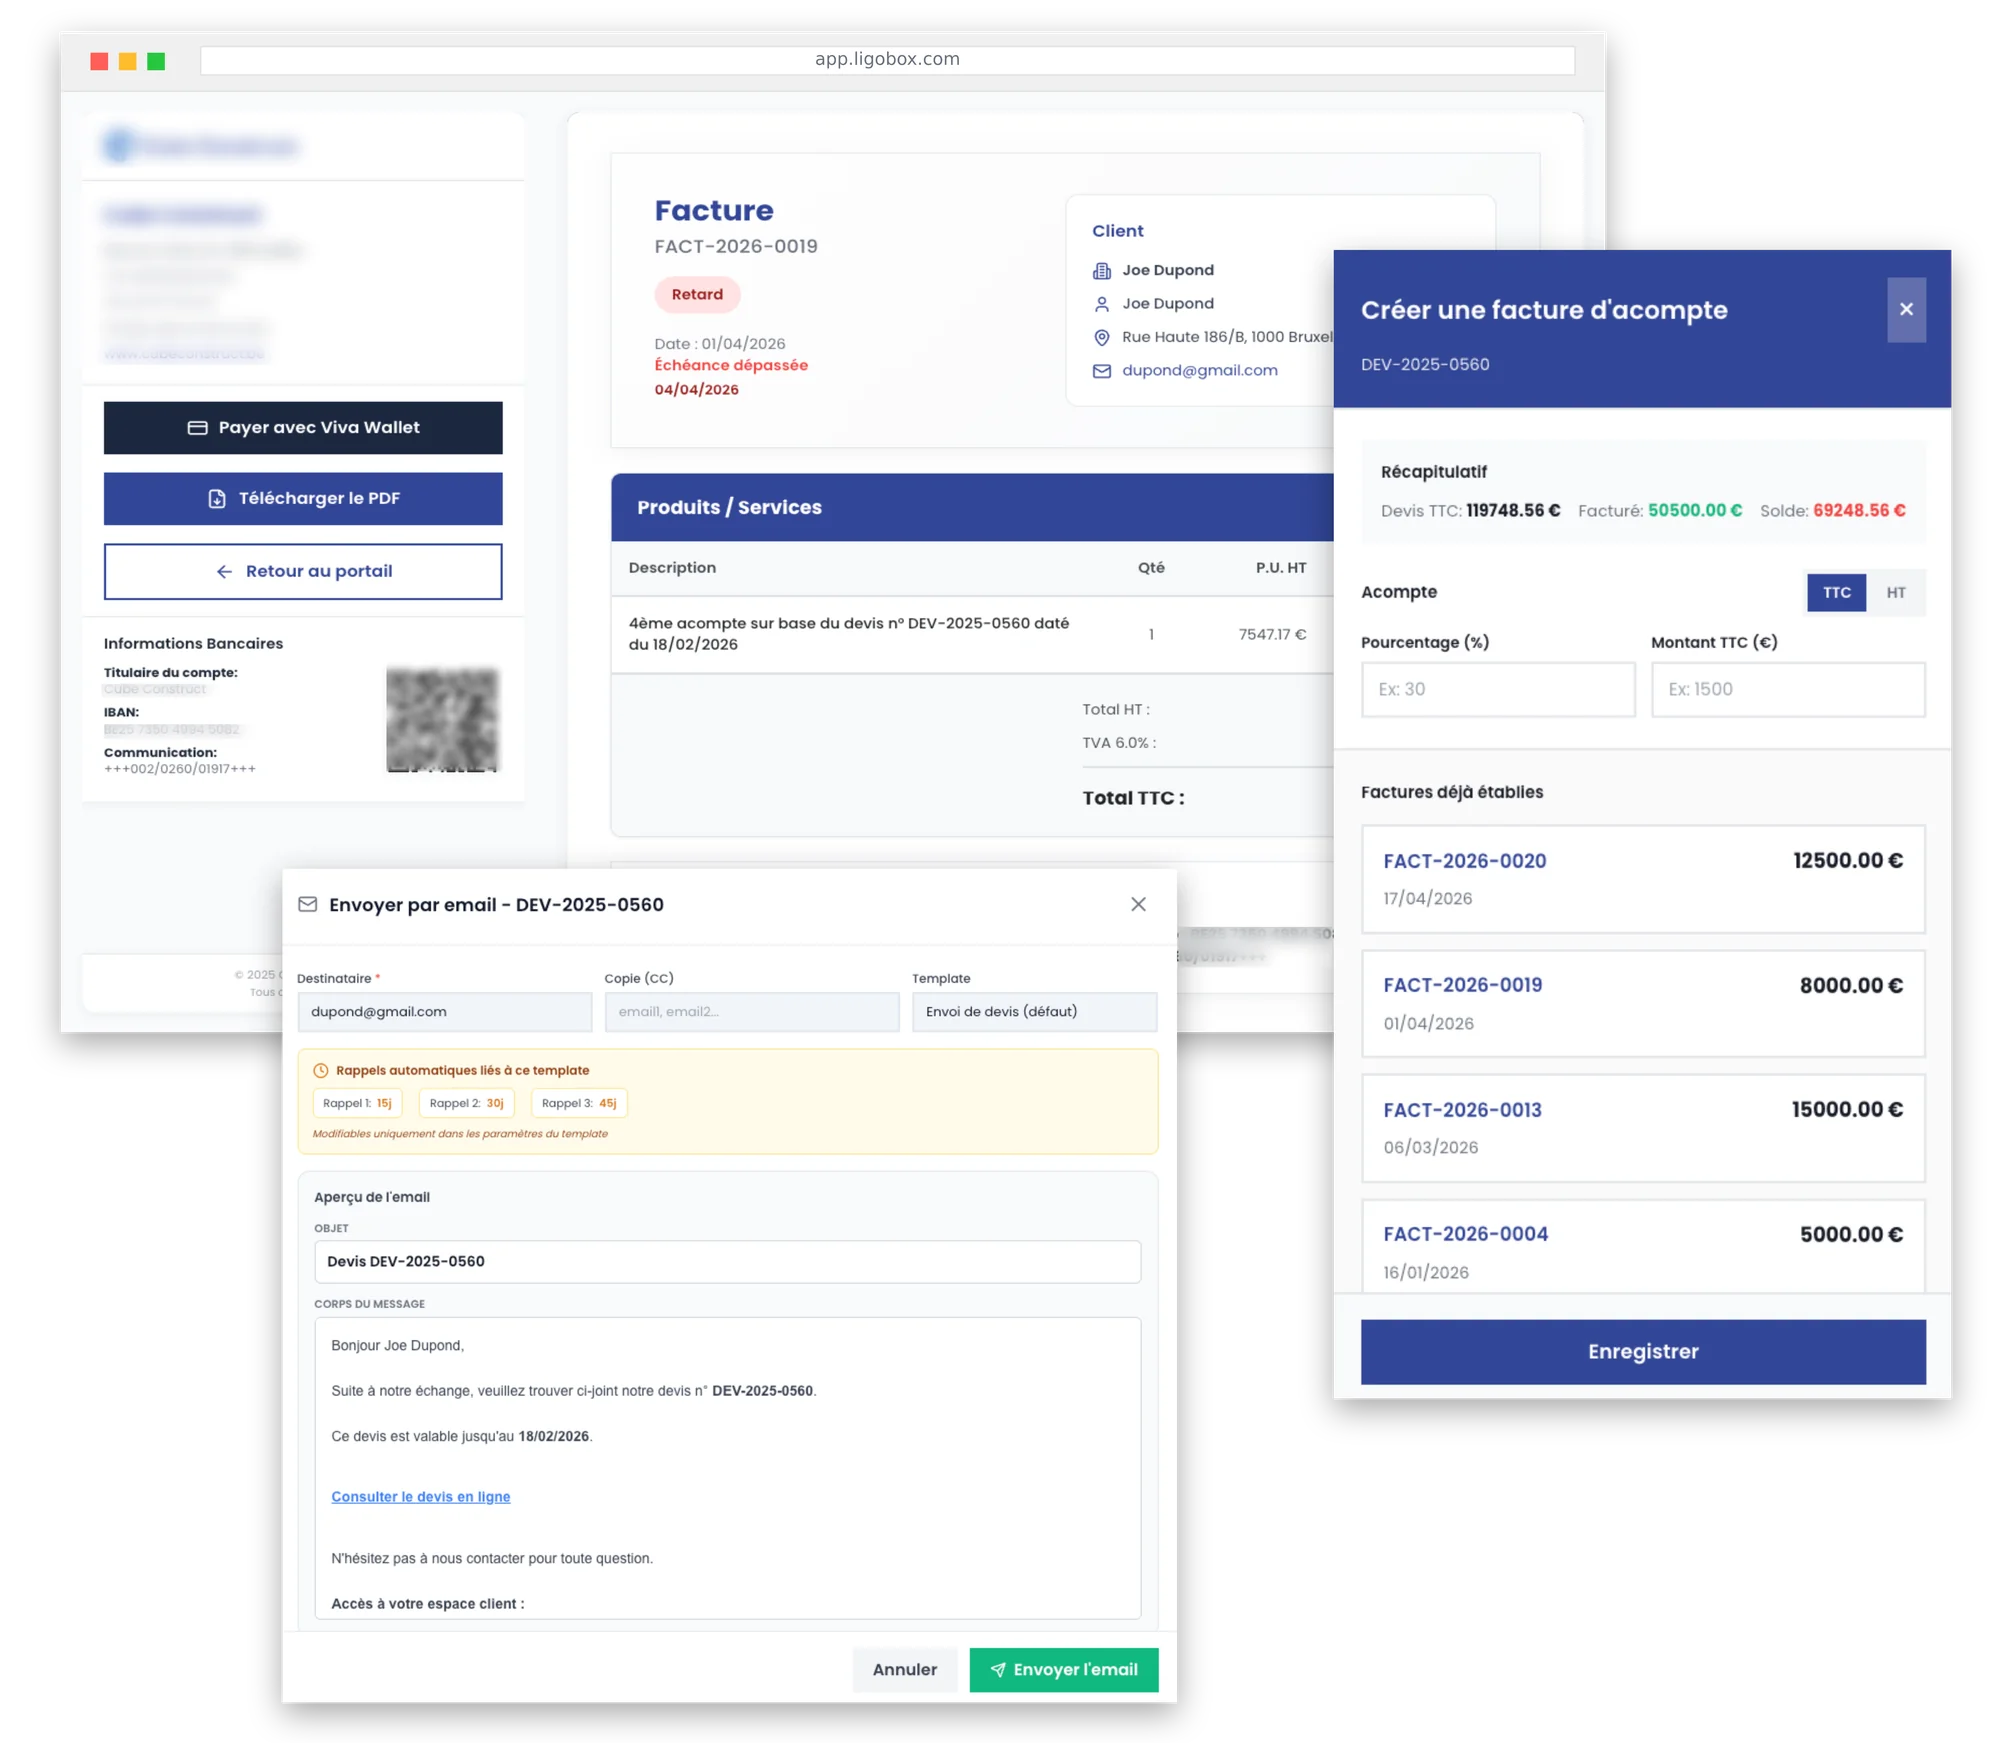Open invoice FACT-2026-0013 card
The height and width of the screenshot is (1743, 2000).
(x=1643, y=1128)
